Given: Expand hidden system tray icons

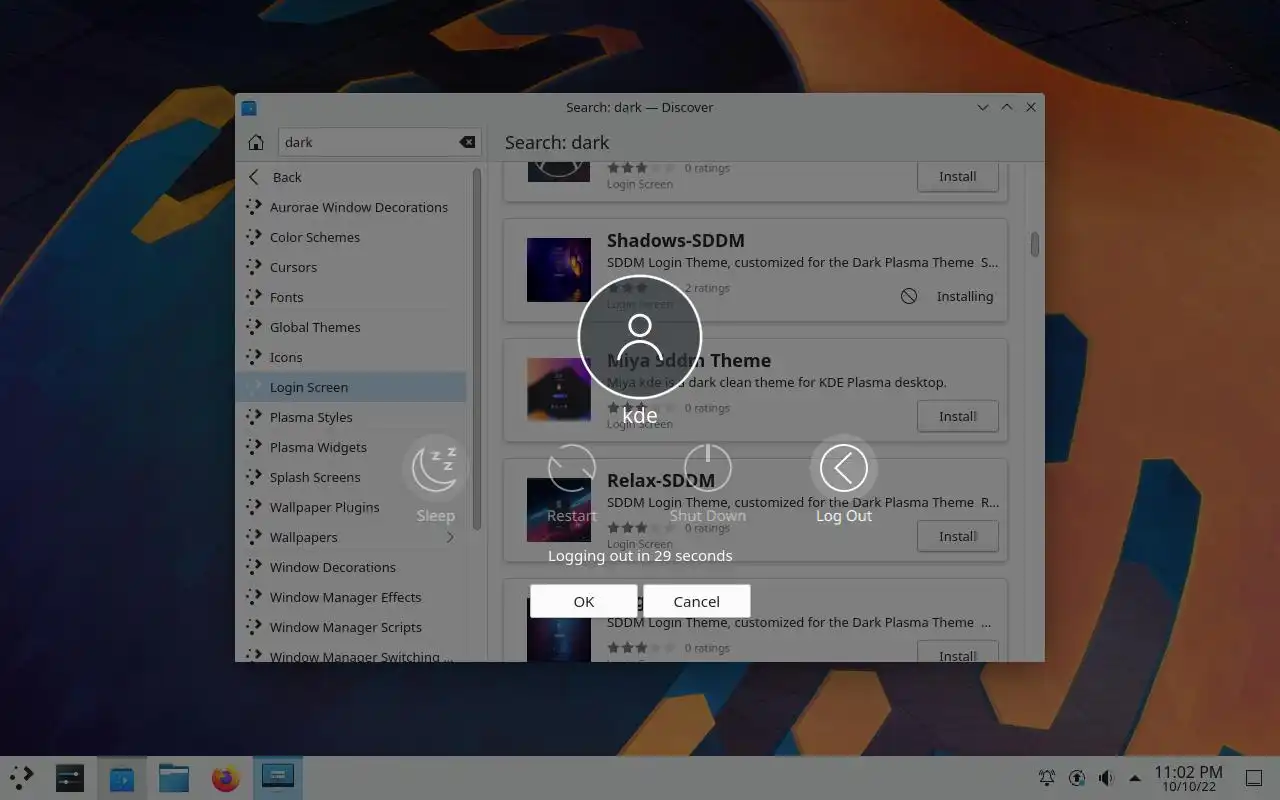Looking at the screenshot, I should (x=1135, y=777).
